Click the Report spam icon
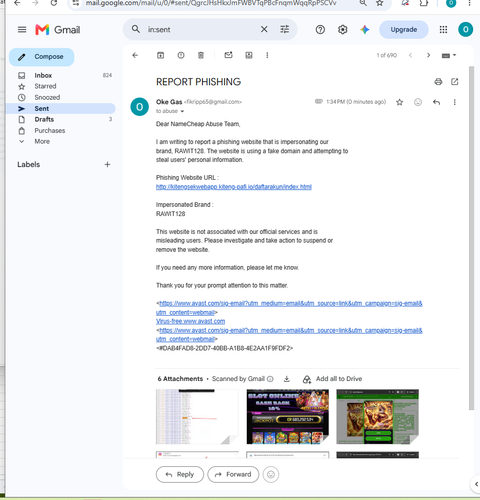Image resolution: width=480 pixels, height=500 pixels. point(181,55)
